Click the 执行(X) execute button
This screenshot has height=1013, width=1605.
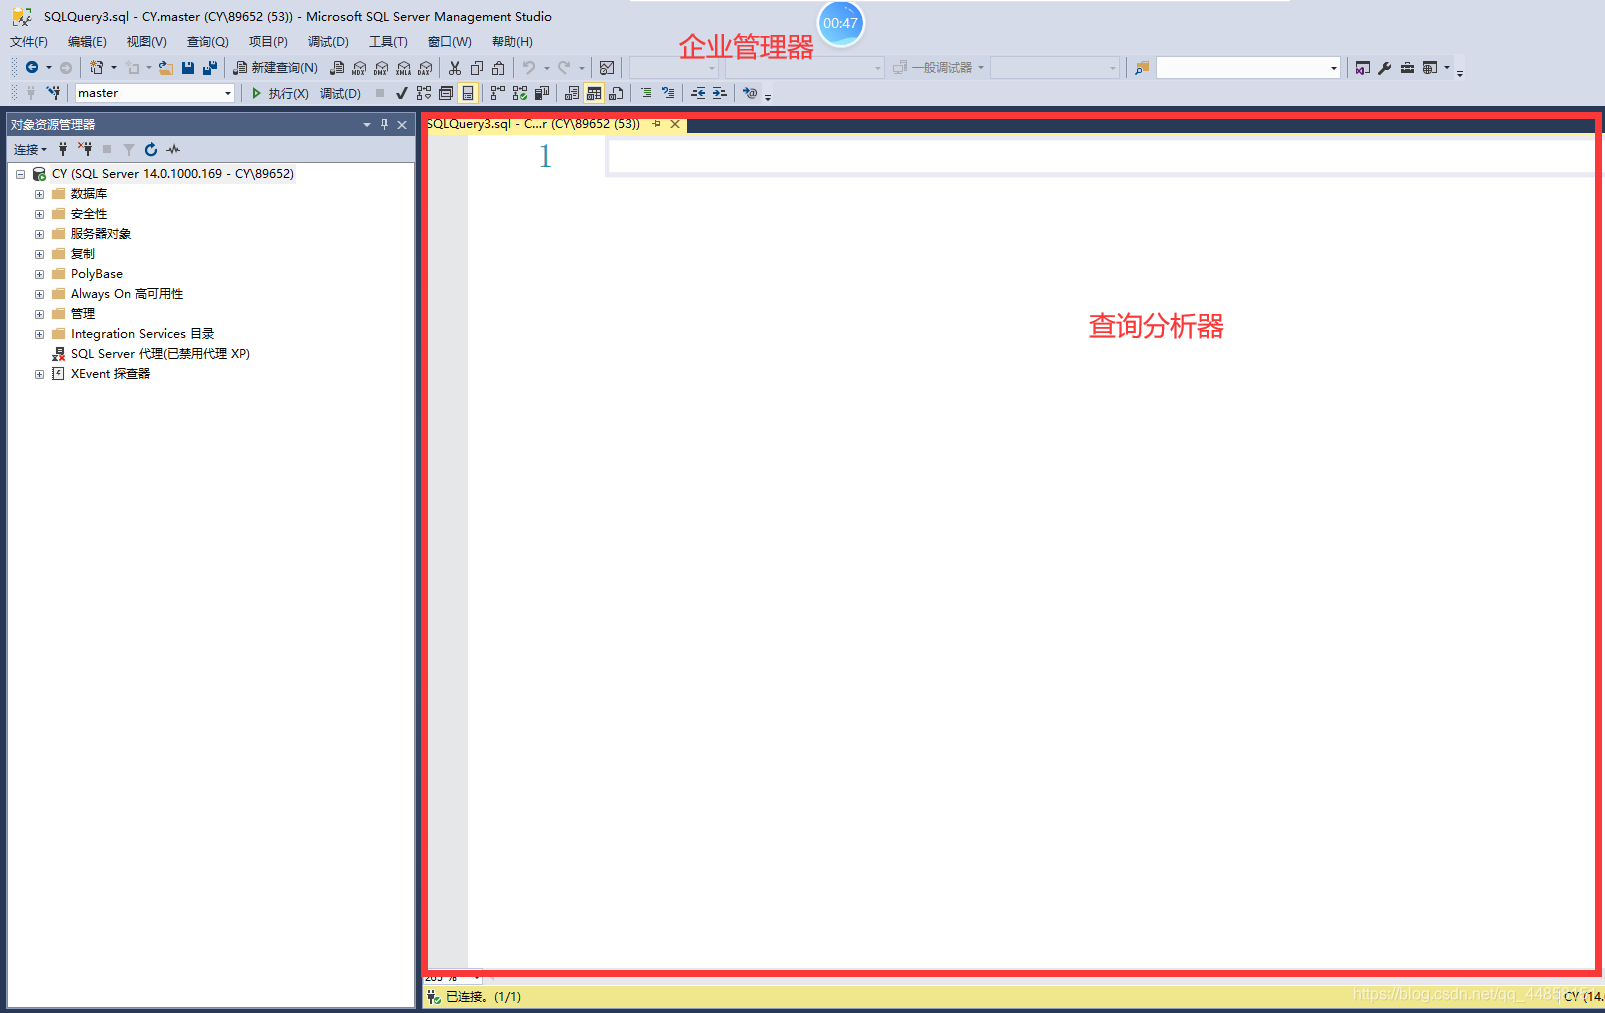280,93
